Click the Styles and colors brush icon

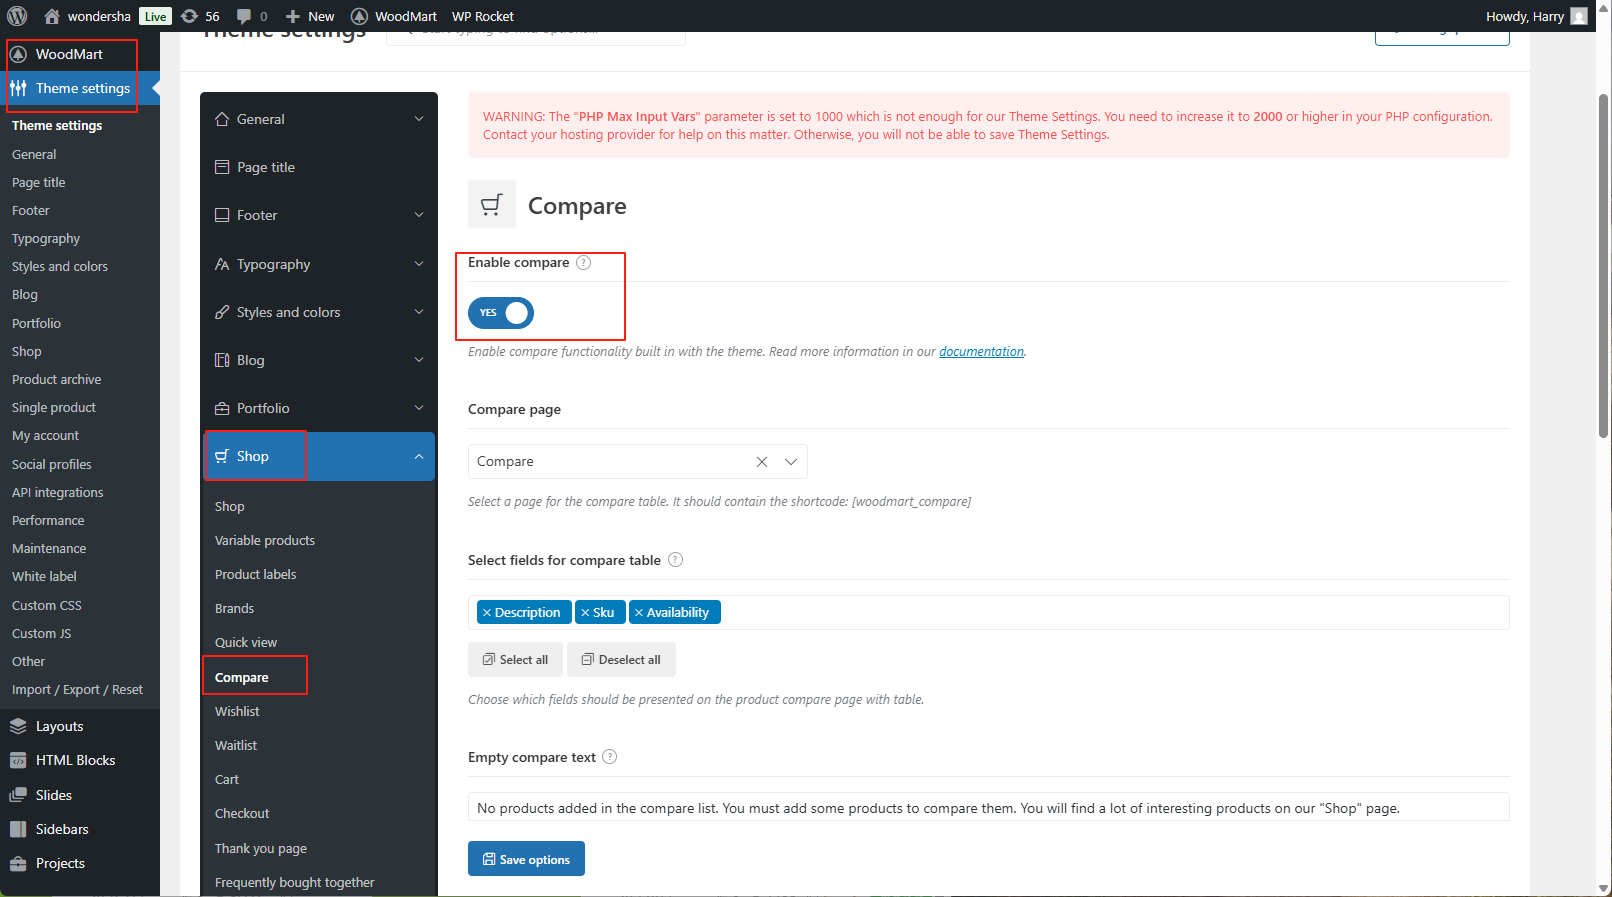pyautogui.click(x=222, y=312)
